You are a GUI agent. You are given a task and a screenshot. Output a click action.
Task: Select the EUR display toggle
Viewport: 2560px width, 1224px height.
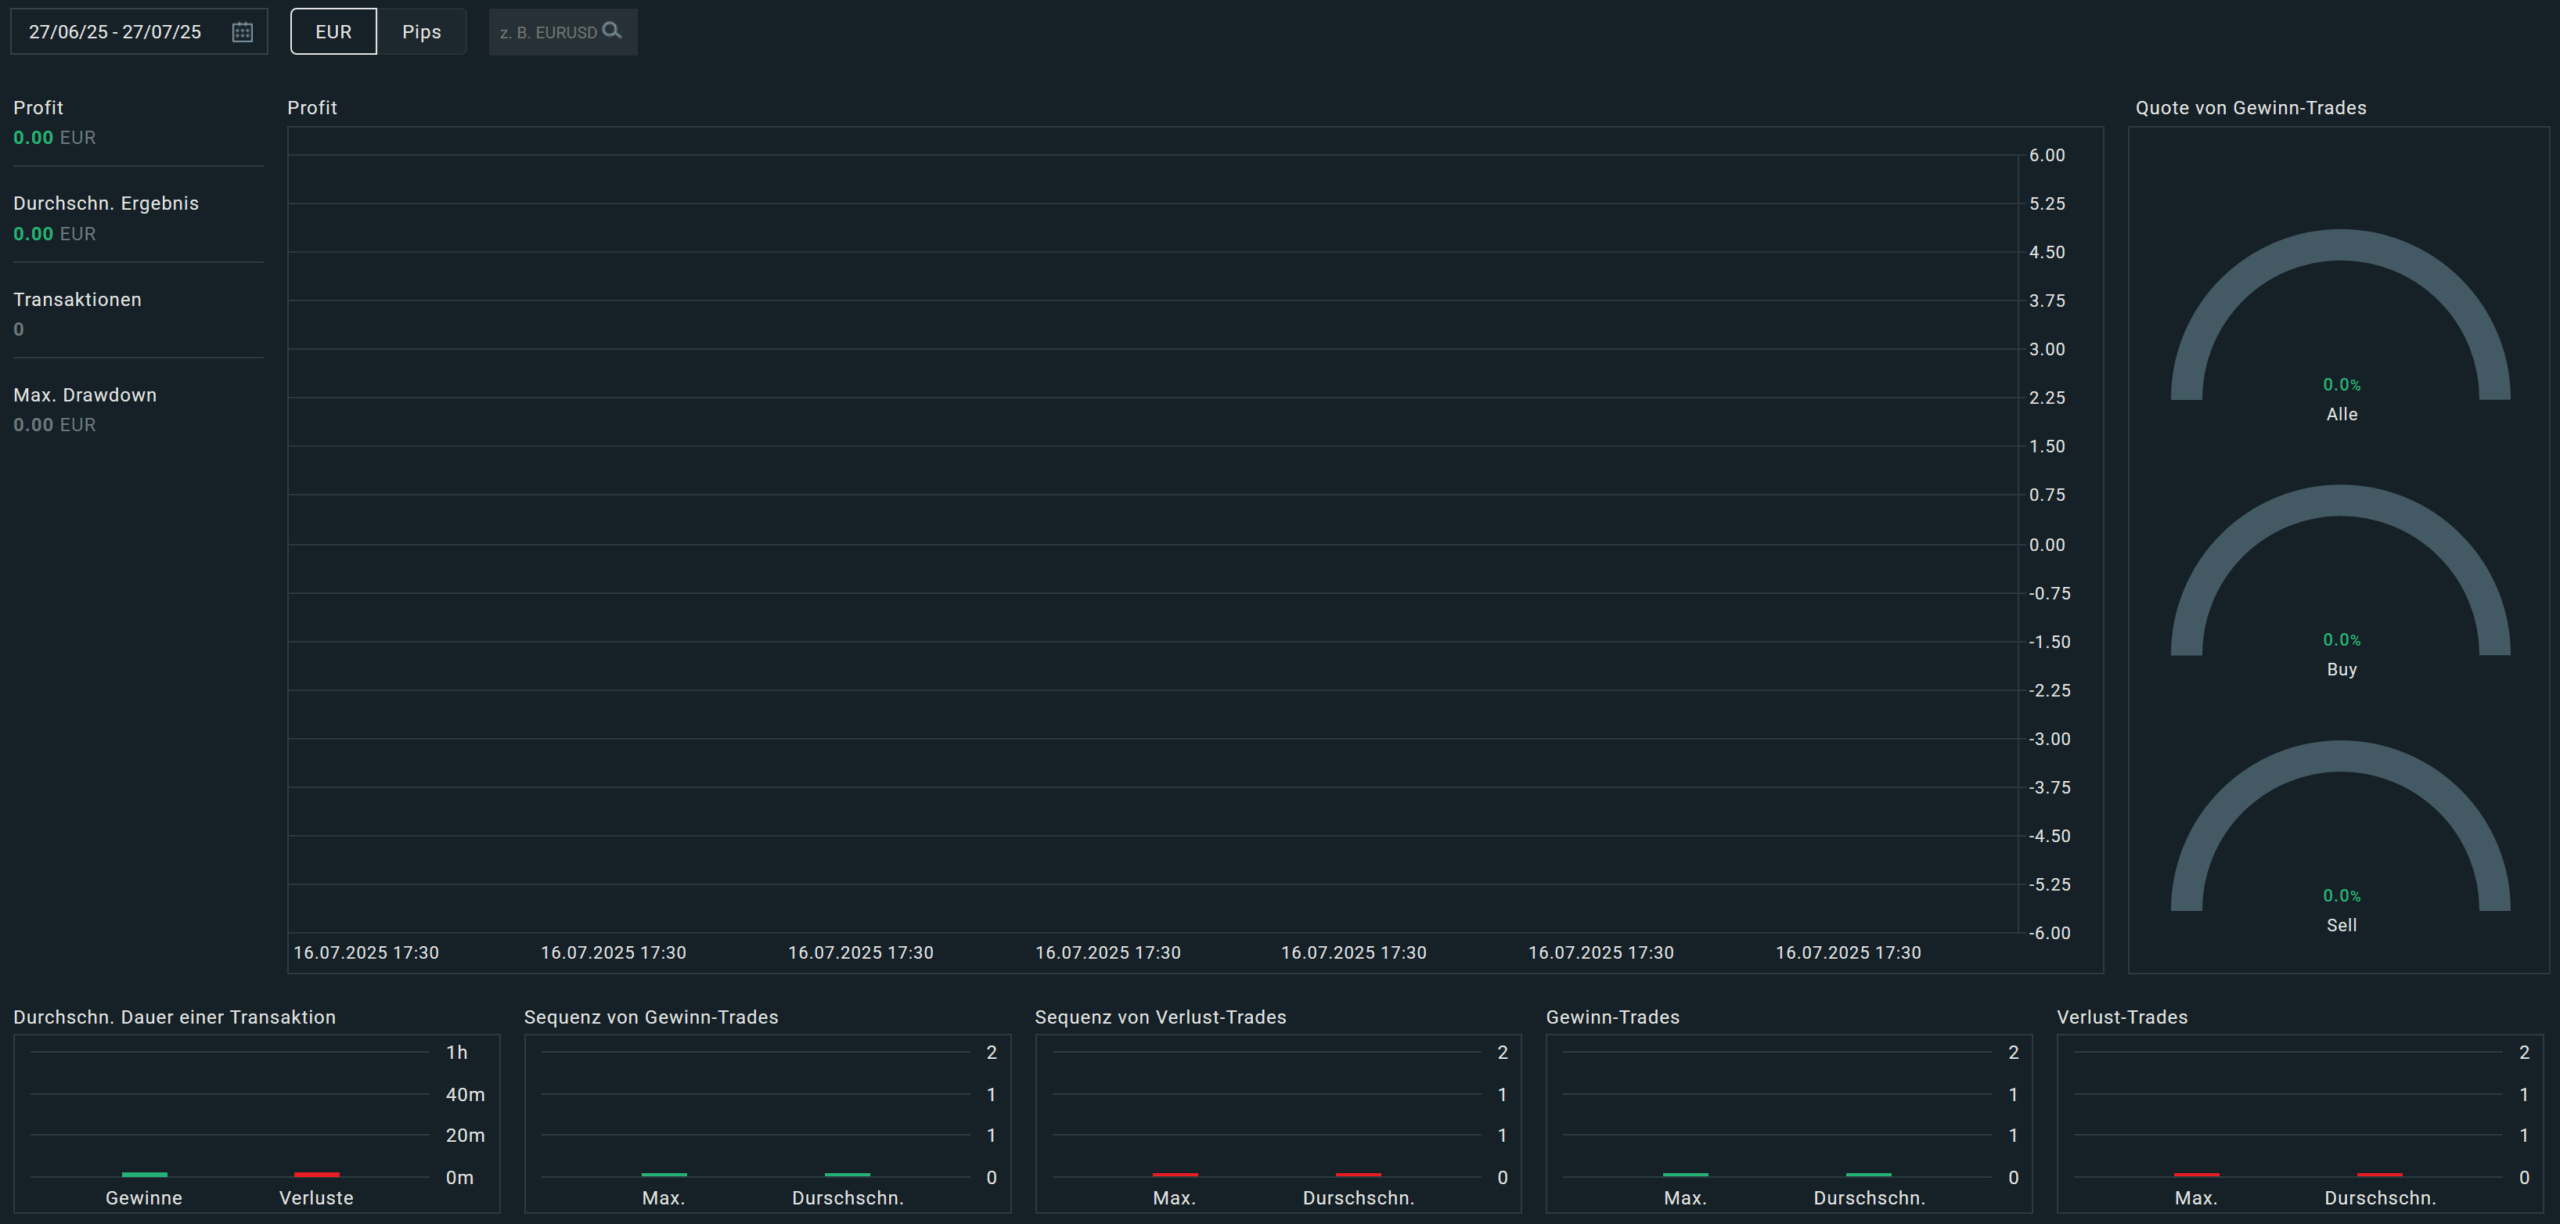(334, 32)
